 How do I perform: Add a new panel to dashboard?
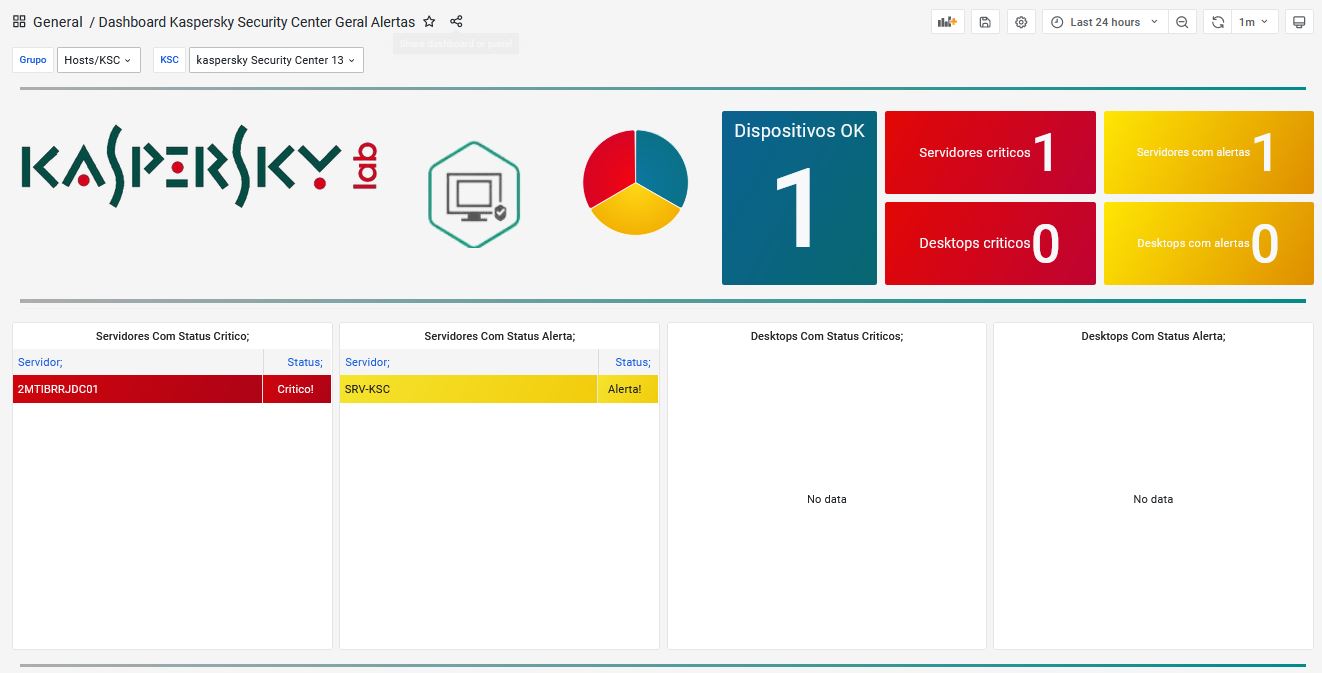tap(947, 22)
